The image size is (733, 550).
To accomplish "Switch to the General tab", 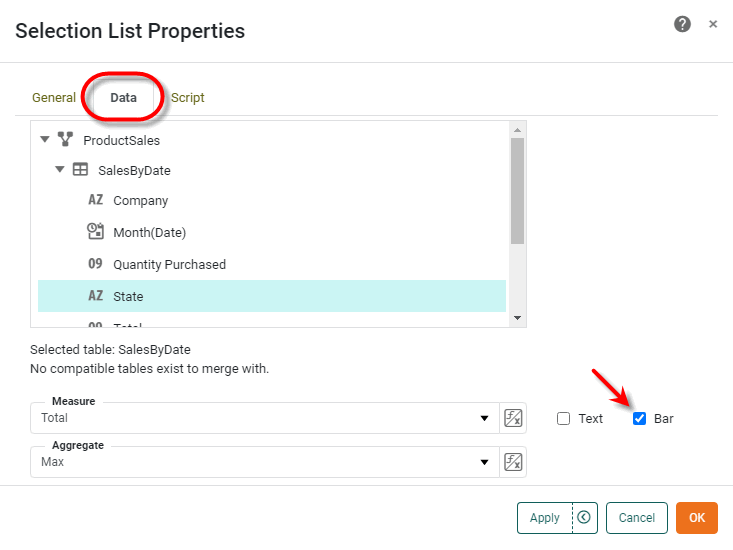I will [x=54, y=98].
